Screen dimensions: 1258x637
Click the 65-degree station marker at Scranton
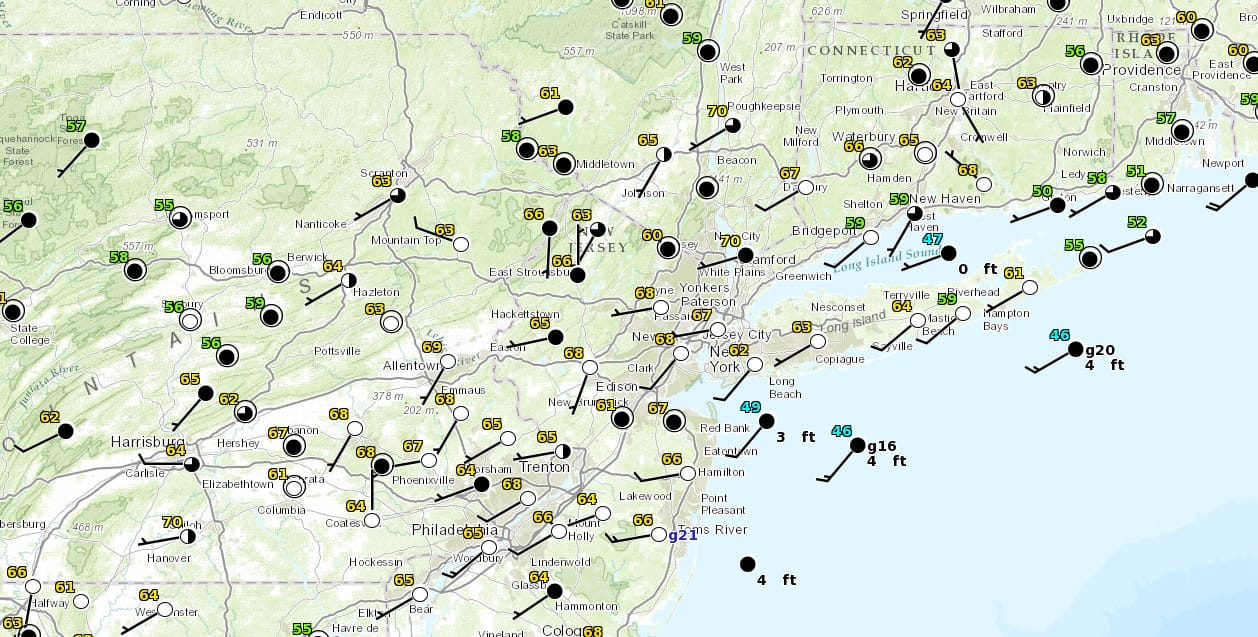397,195
